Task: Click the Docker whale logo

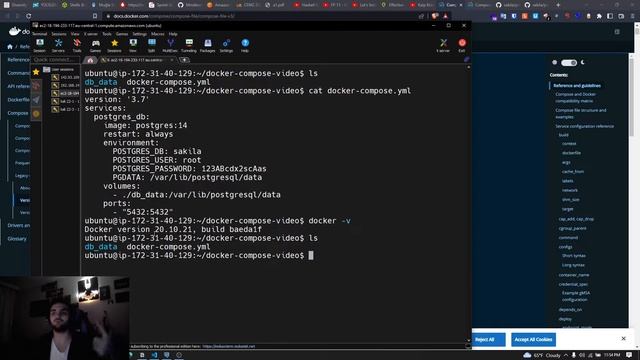Action: pyautogui.click(x=15, y=31)
